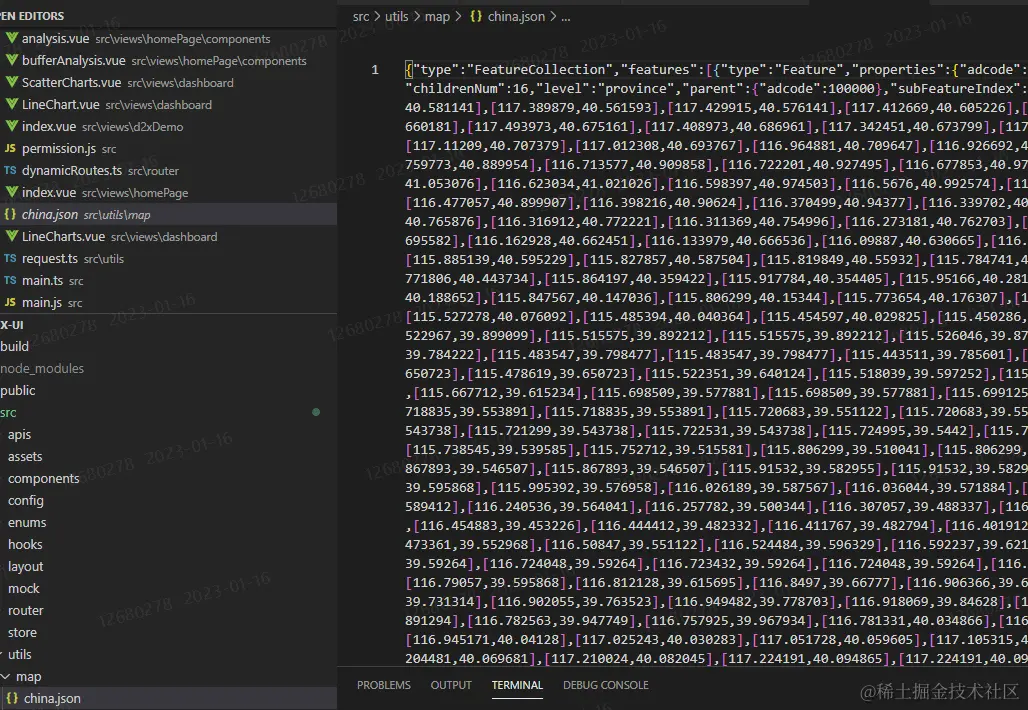
Task: Click JS icon beside main.js
Action: coord(10,302)
